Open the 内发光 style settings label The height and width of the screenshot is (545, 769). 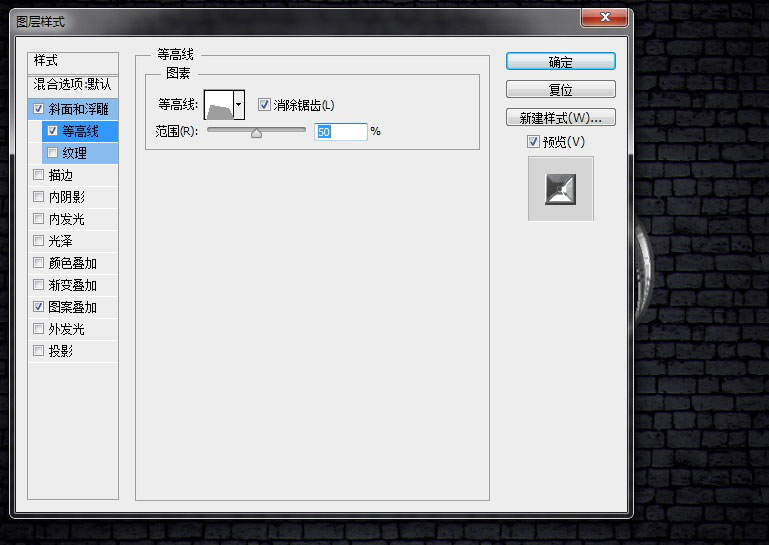coord(67,219)
